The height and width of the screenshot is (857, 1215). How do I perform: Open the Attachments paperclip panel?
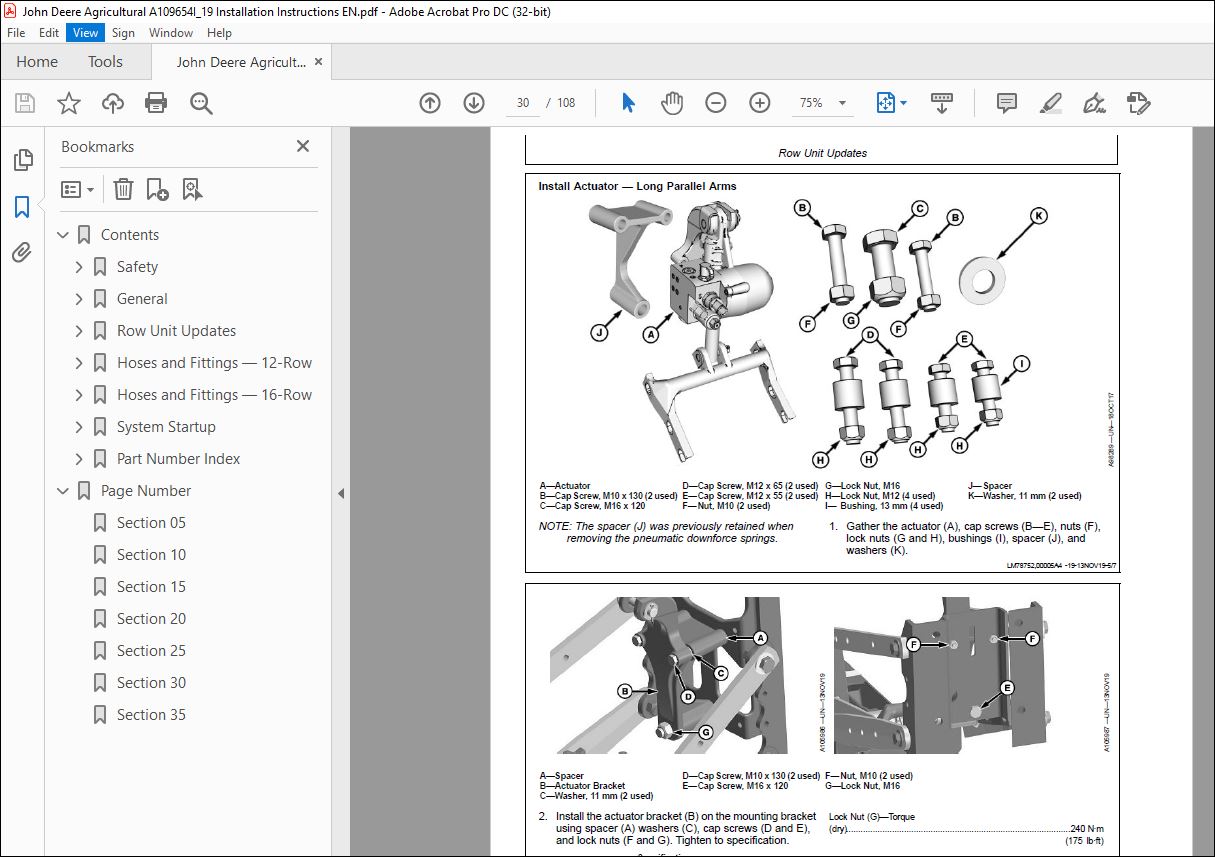22,252
